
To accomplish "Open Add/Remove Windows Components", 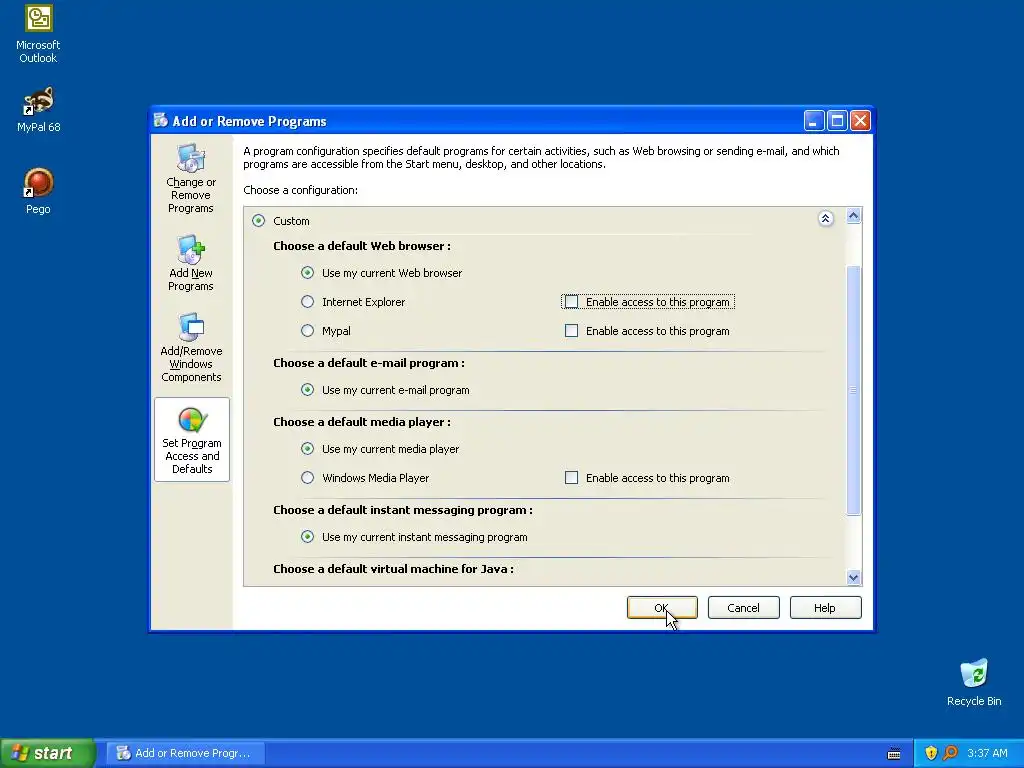I will [x=191, y=347].
